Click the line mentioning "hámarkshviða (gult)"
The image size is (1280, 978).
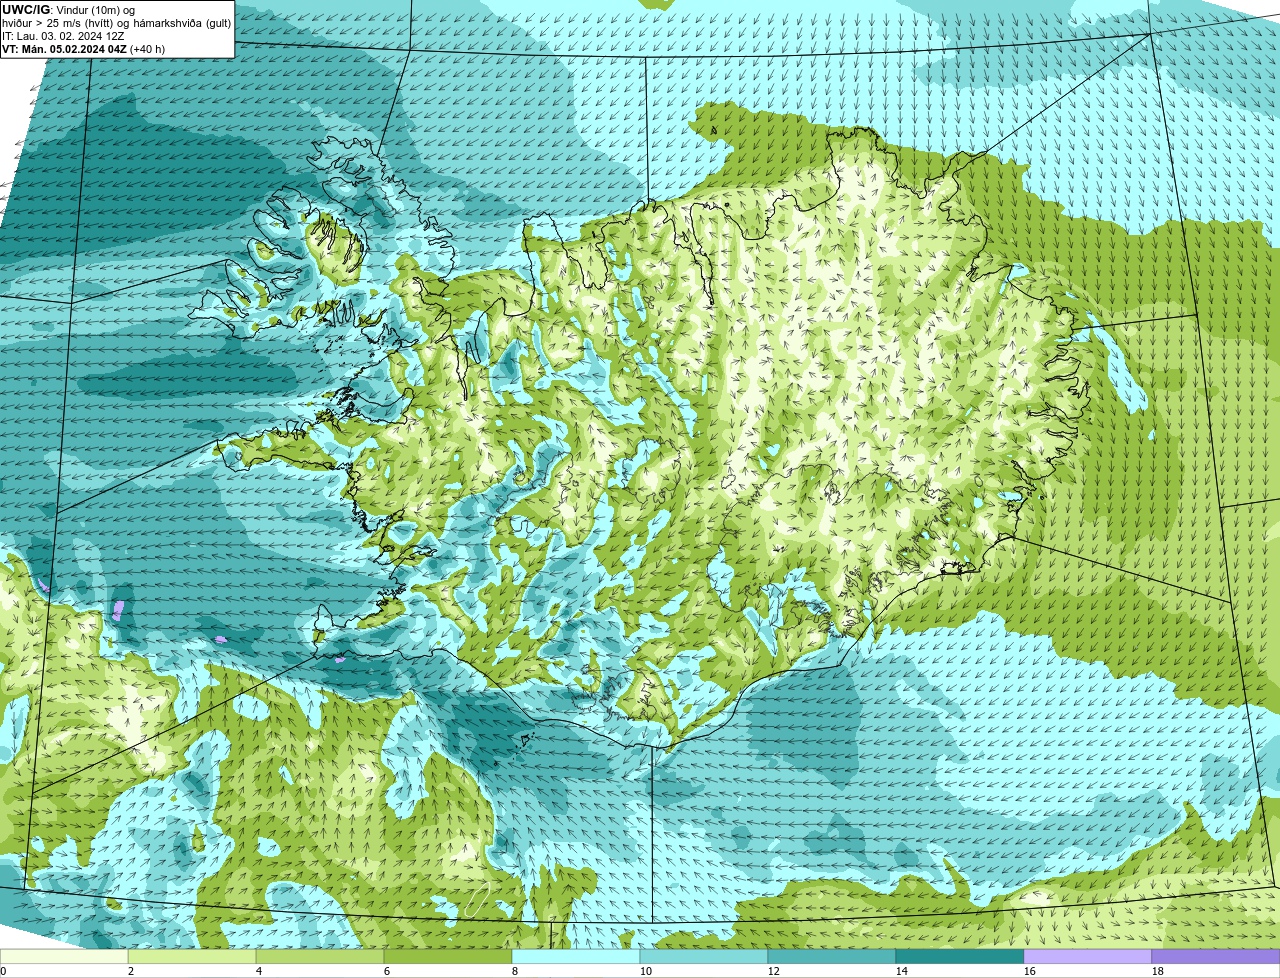pyautogui.click(x=116, y=22)
